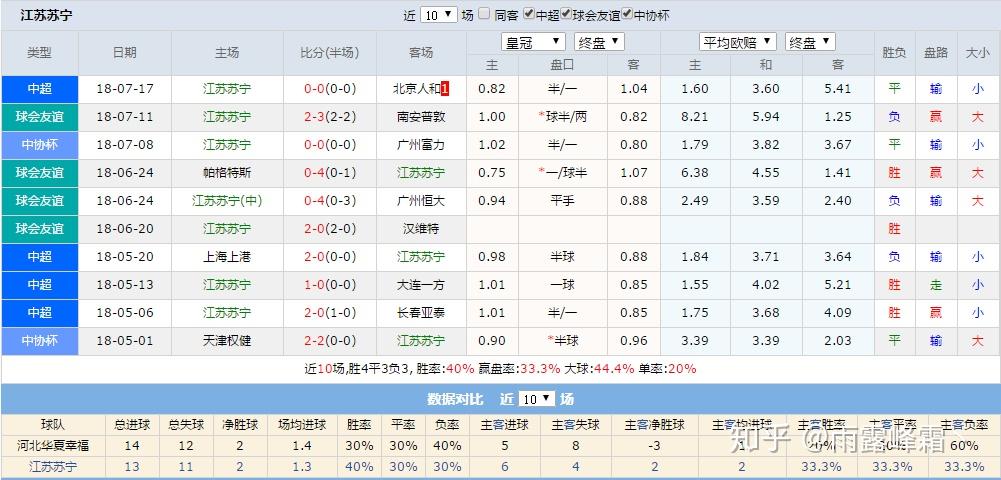Click the 净胜球 column header
Viewport: 1001px width, 480px height.
[240, 424]
